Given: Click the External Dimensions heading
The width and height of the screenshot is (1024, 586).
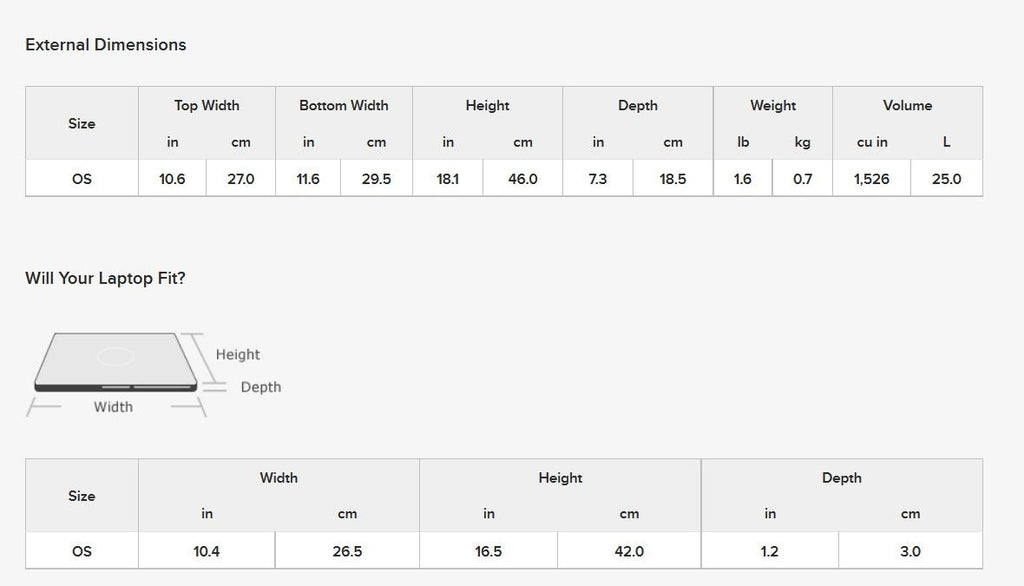Looking at the screenshot, I should click(106, 44).
